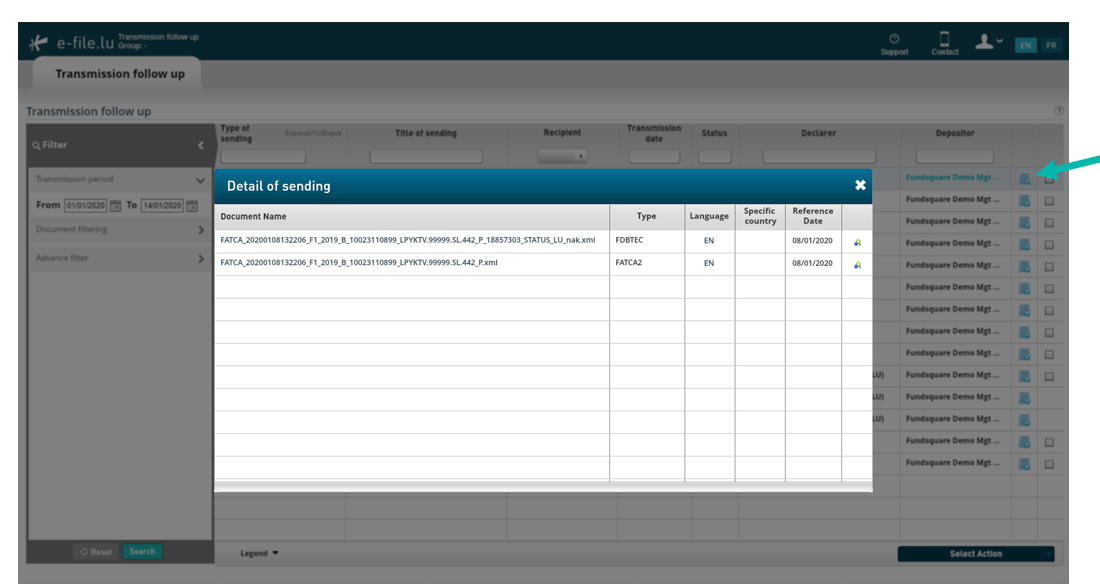Expand the Advance filter section
1100x584 pixels.
tap(201, 259)
